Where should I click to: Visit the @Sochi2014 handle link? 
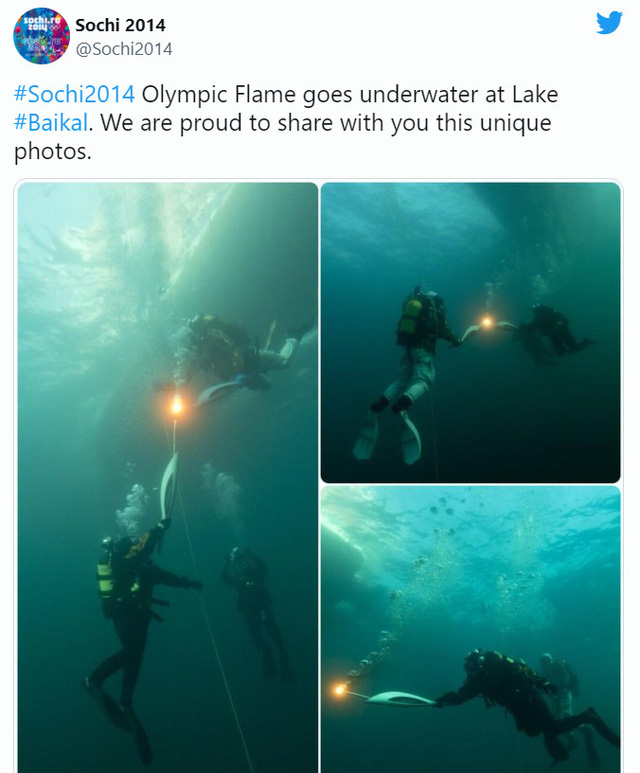coord(124,49)
